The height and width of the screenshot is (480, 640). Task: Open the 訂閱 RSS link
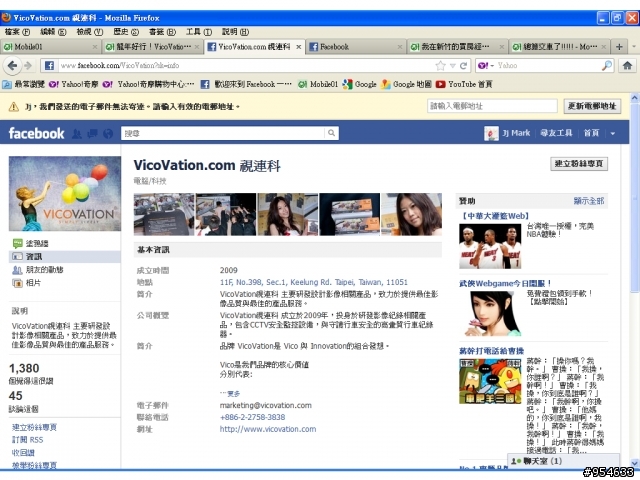(27, 440)
